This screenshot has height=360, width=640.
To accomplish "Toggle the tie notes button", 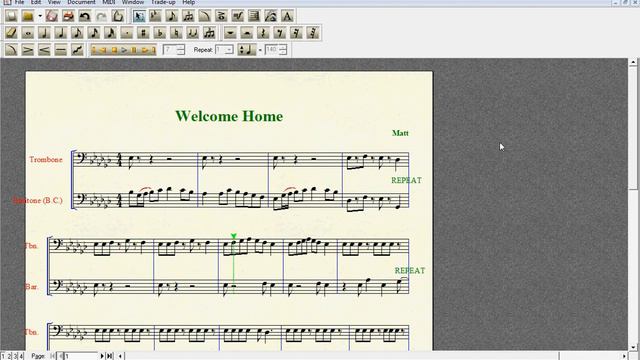I will (x=192, y=33).
